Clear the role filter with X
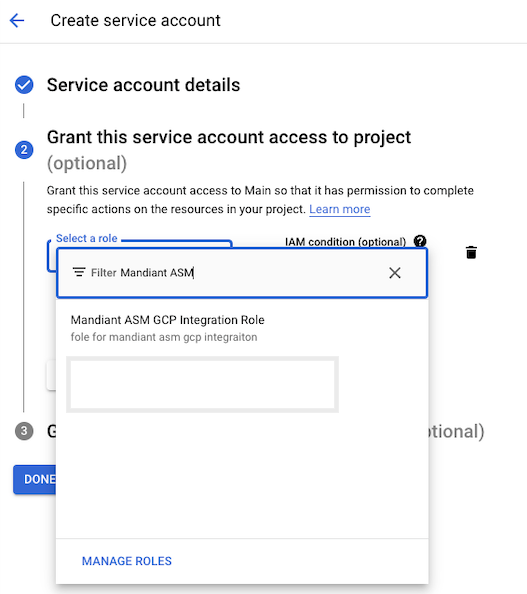The image size is (527, 594). [x=395, y=273]
